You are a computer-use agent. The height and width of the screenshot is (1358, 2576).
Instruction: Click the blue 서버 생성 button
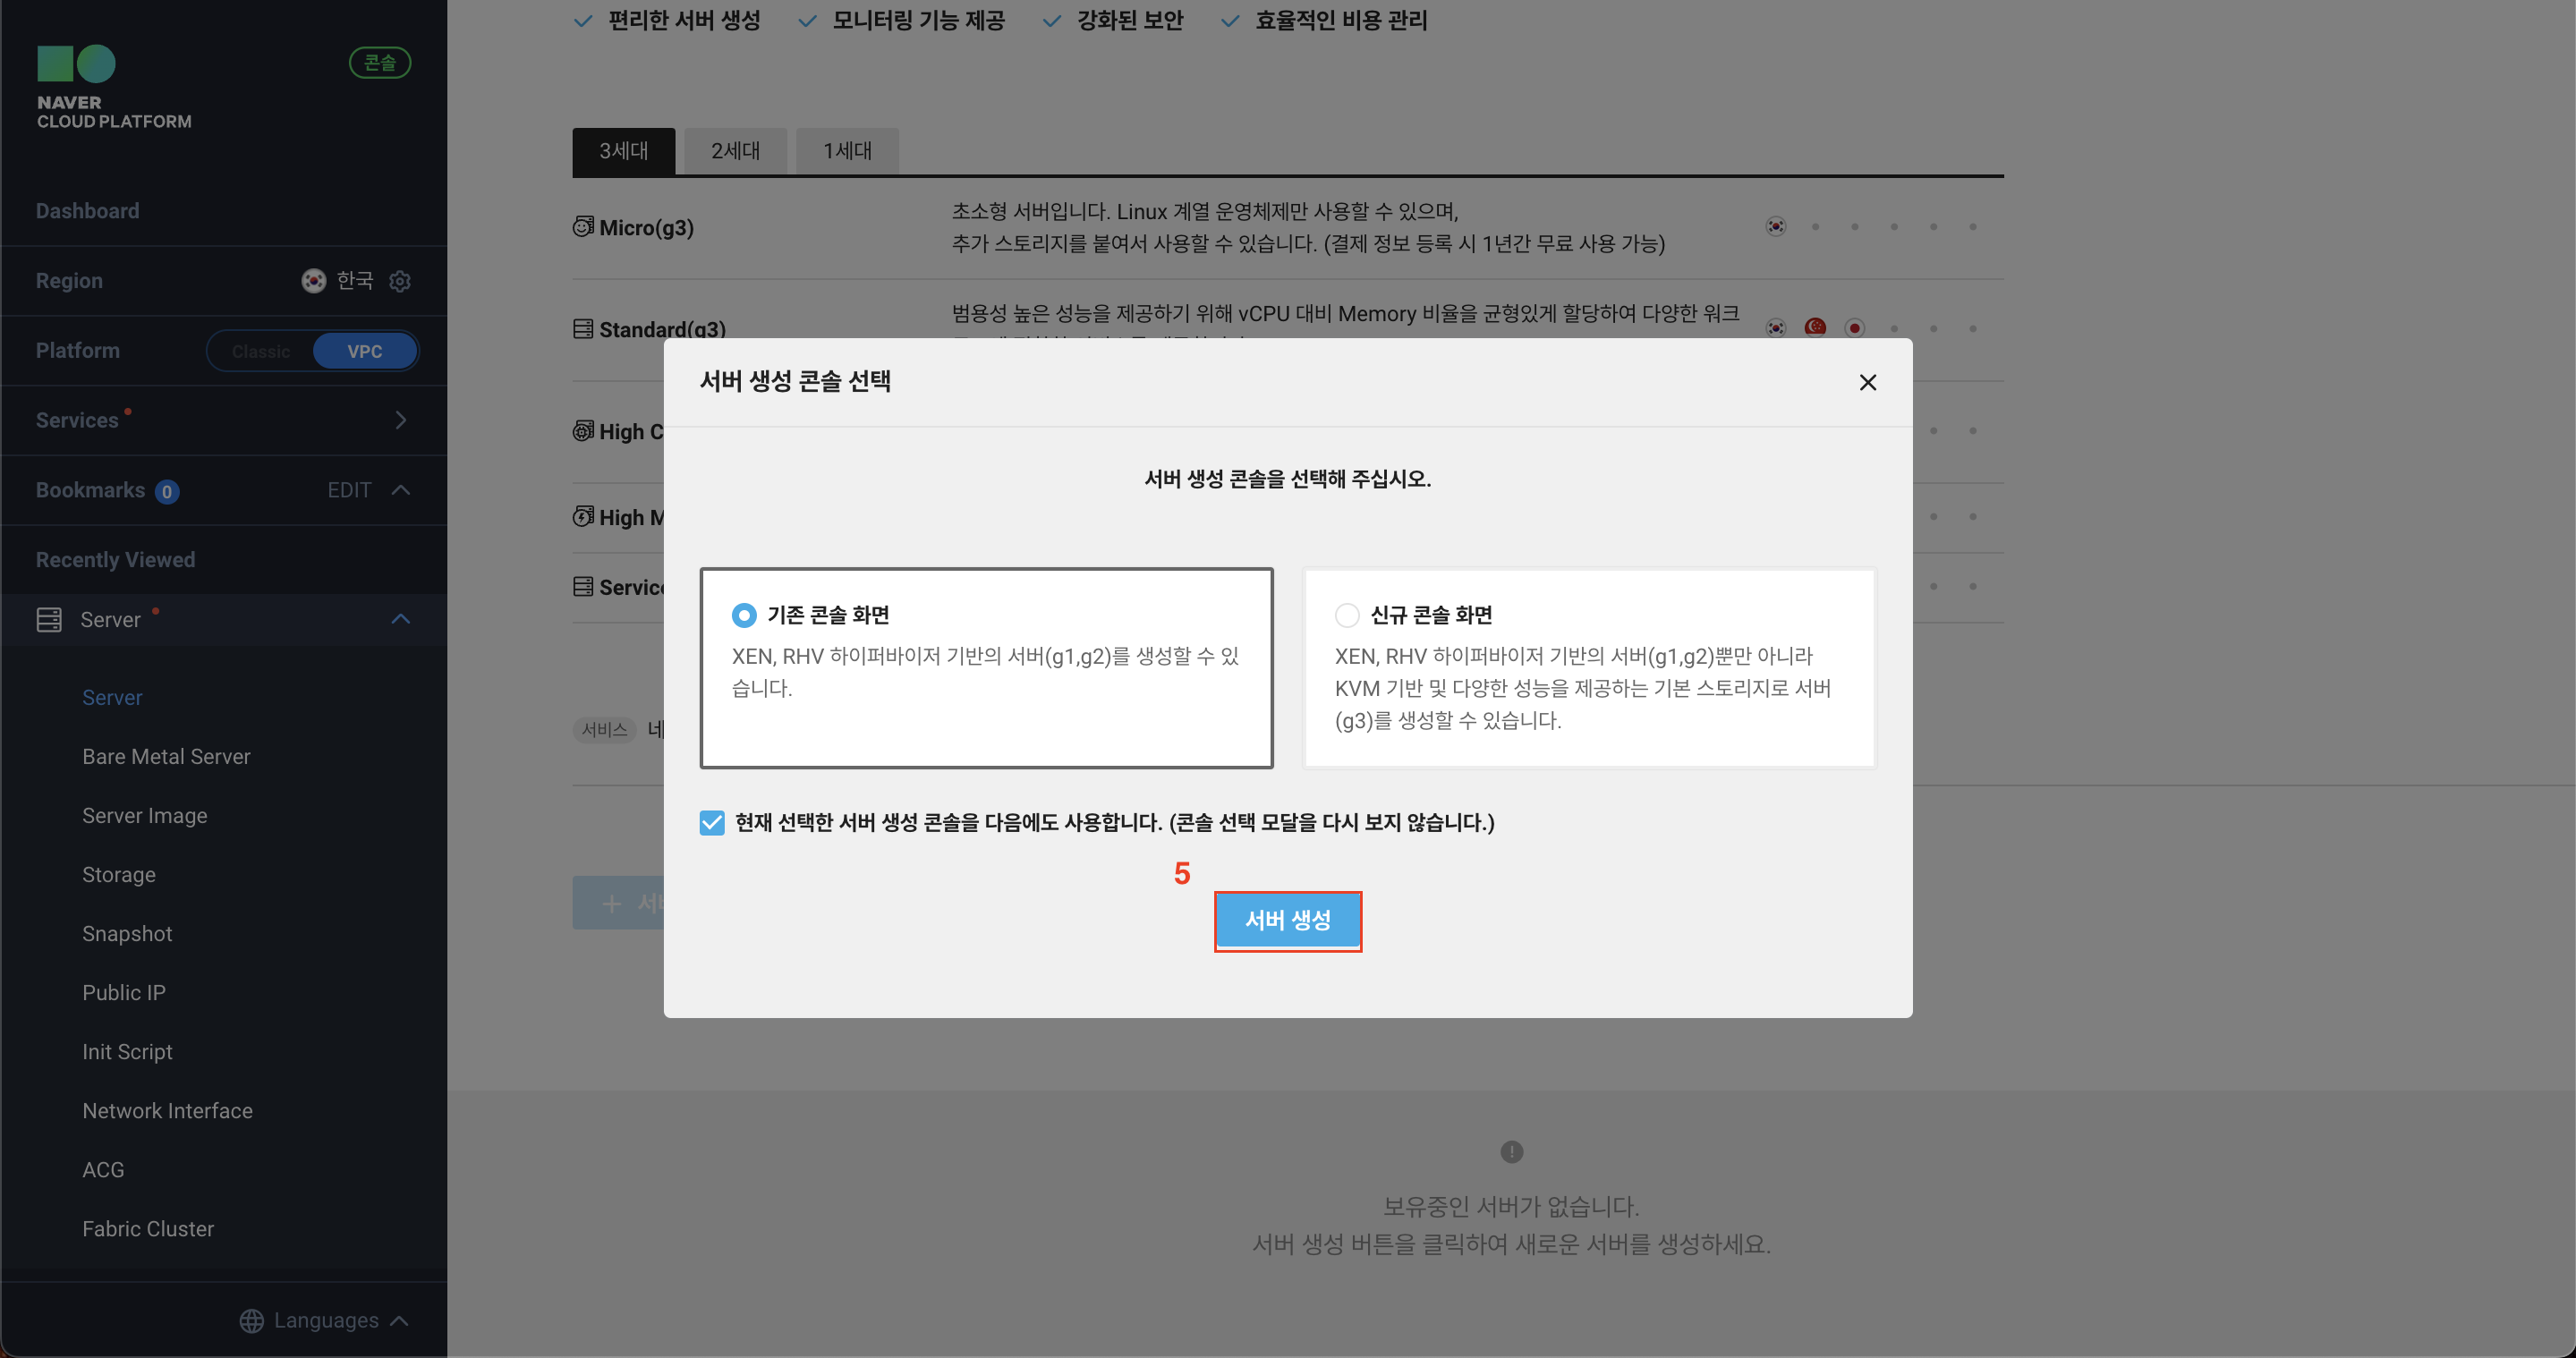[1287, 920]
